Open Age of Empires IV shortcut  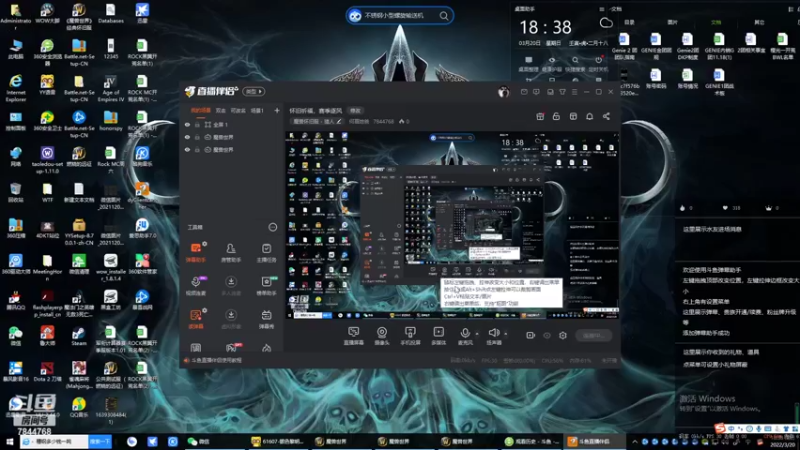(x=110, y=88)
